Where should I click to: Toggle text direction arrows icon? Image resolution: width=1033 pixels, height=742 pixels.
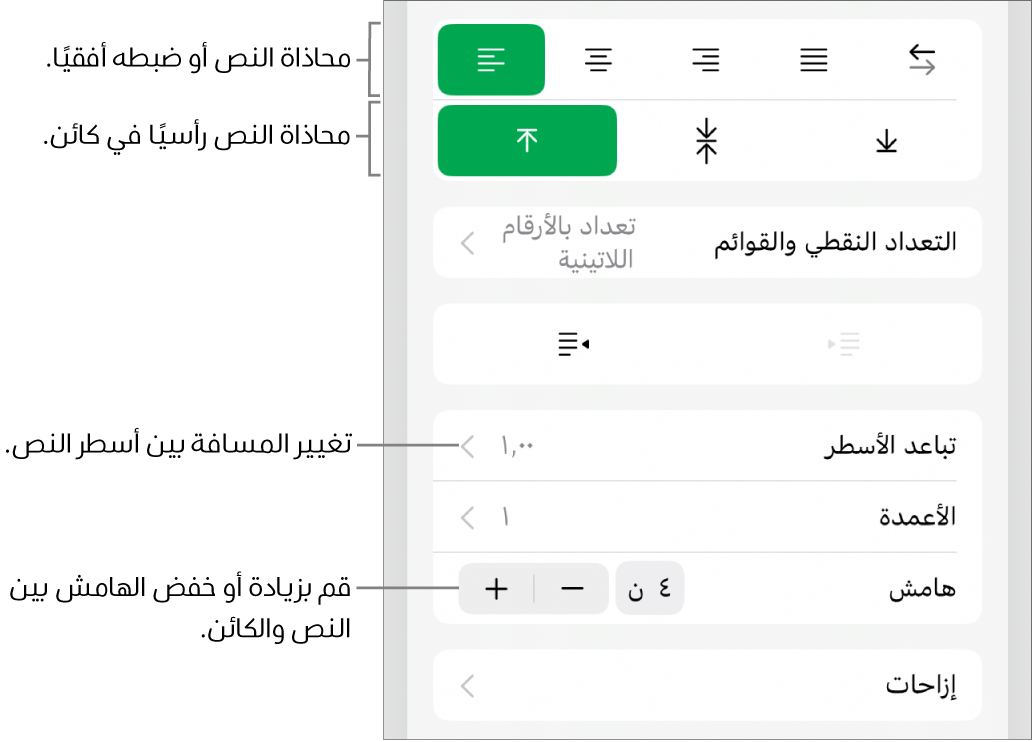pos(921,60)
